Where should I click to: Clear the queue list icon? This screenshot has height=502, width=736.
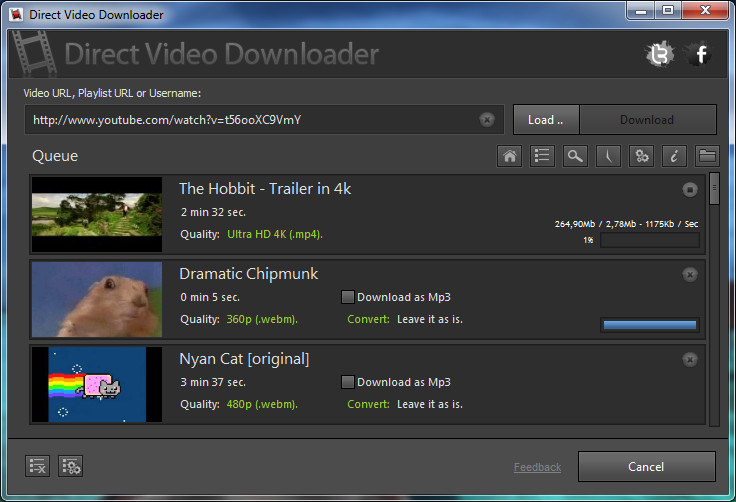[38, 466]
